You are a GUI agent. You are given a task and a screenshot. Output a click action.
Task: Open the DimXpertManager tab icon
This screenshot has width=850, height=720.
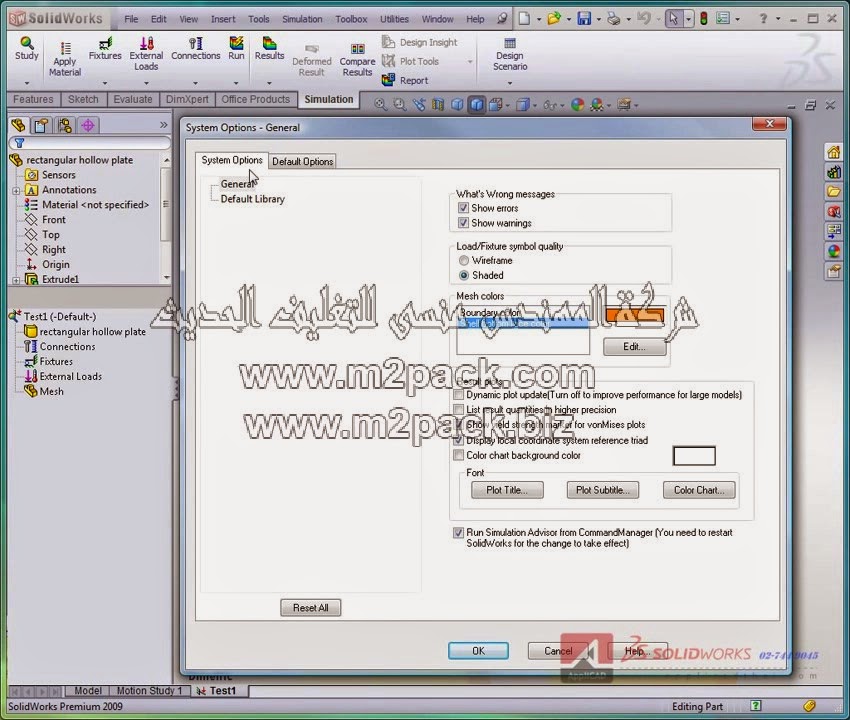[88, 125]
